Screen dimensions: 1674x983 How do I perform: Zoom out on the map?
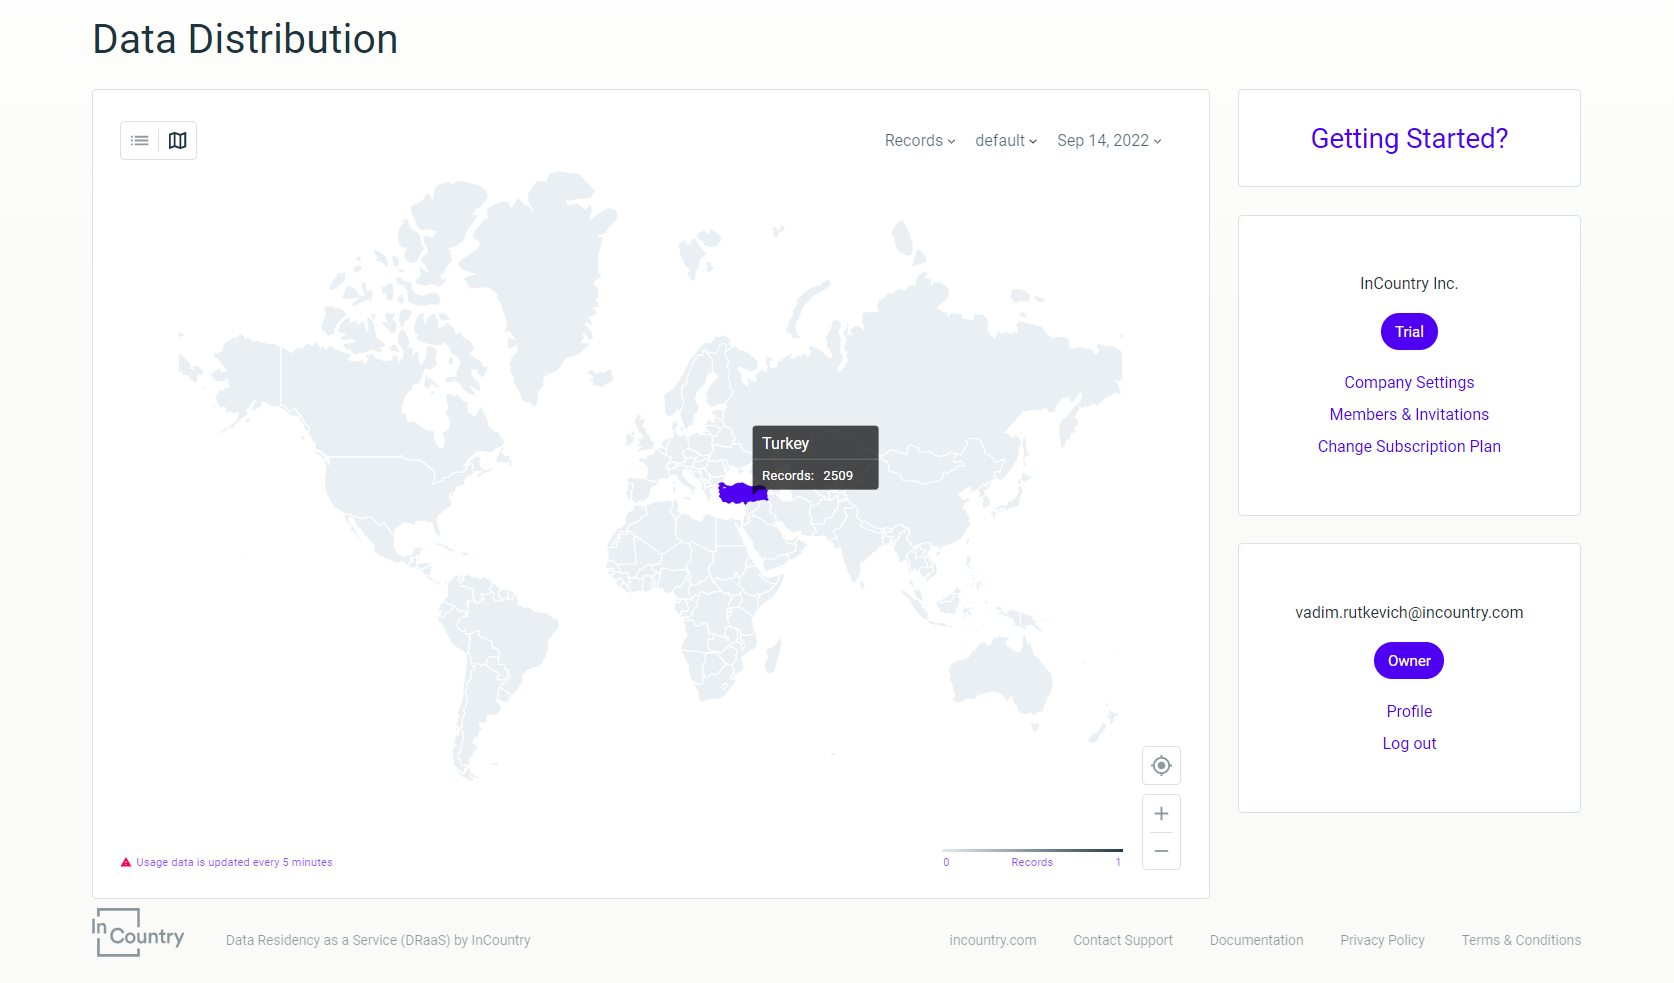(1161, 851)
